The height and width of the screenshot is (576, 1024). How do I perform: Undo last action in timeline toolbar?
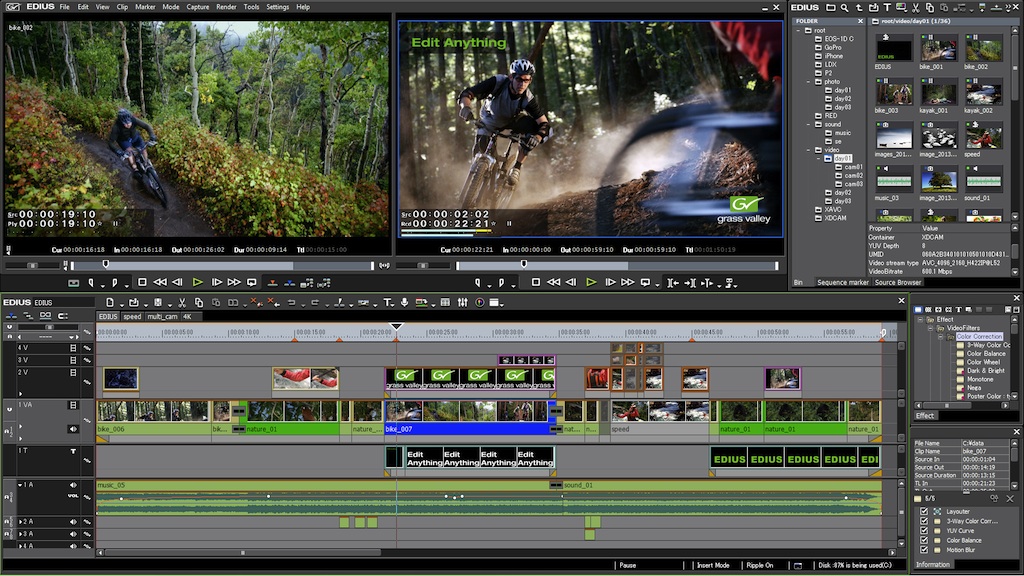(292, 302)
